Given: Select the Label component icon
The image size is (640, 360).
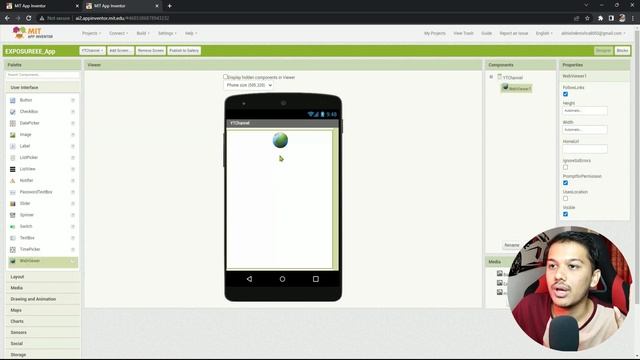Looking at the screenshot, I should click(x=13, y=146).
